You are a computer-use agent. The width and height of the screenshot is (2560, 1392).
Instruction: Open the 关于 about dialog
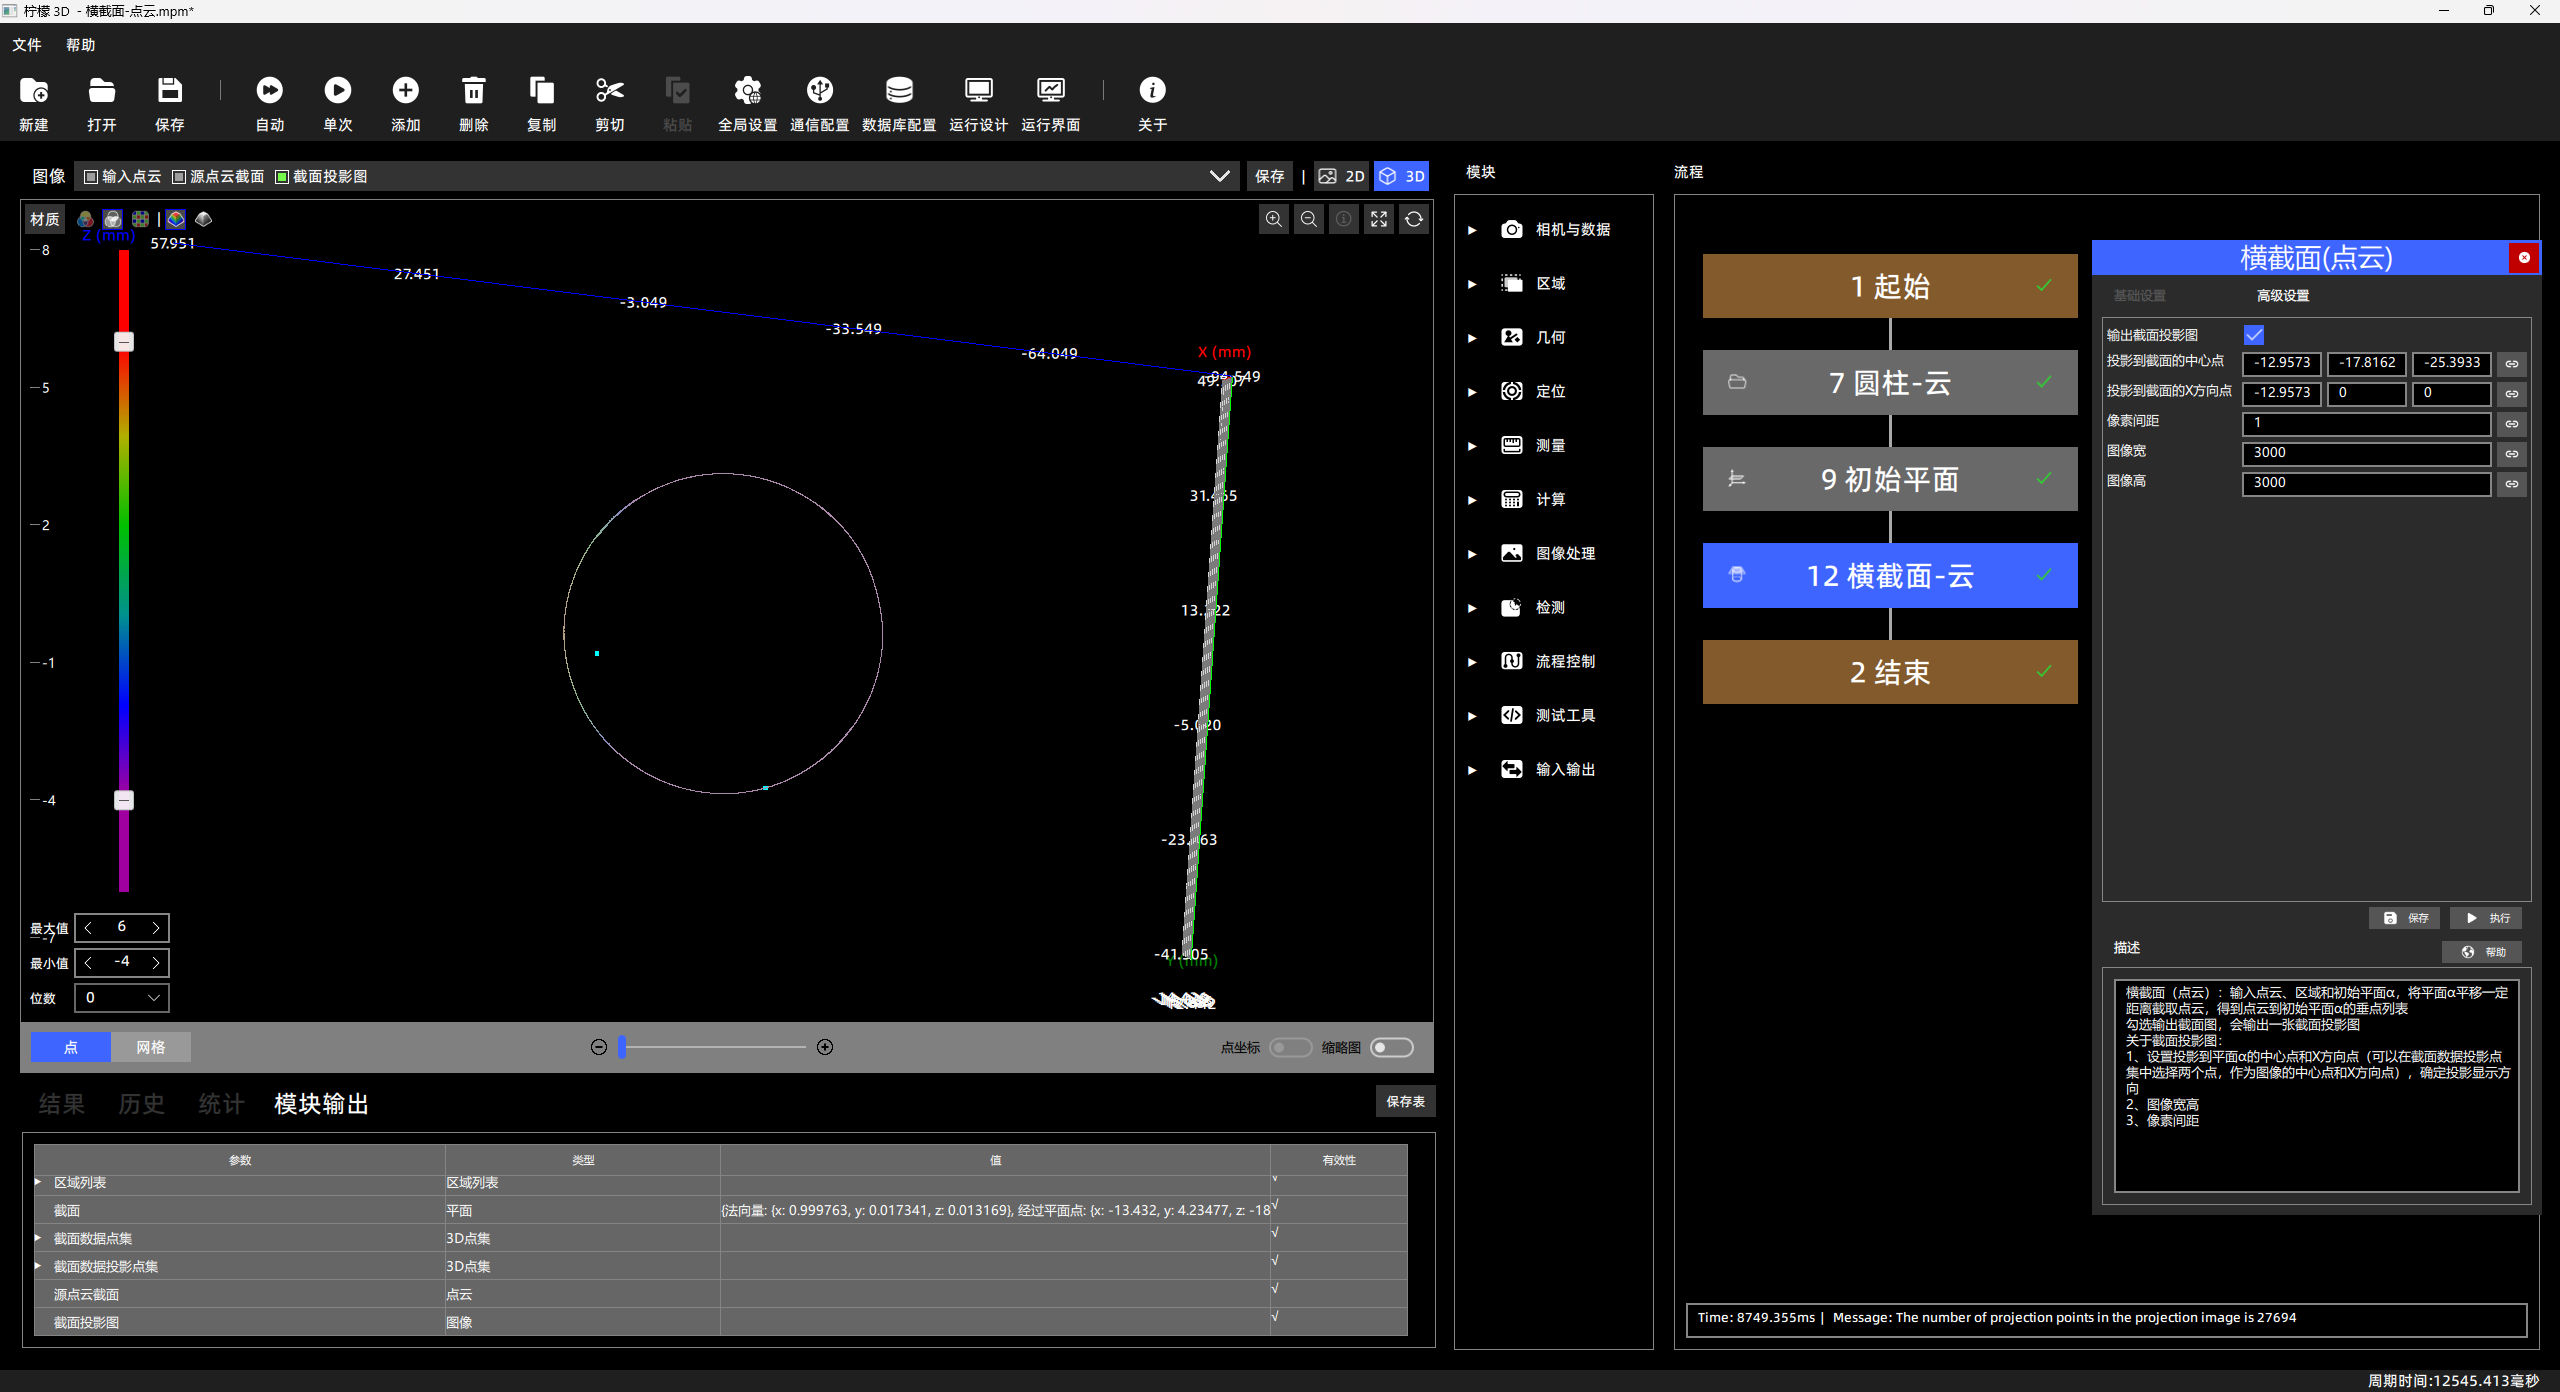point(1153,103)
